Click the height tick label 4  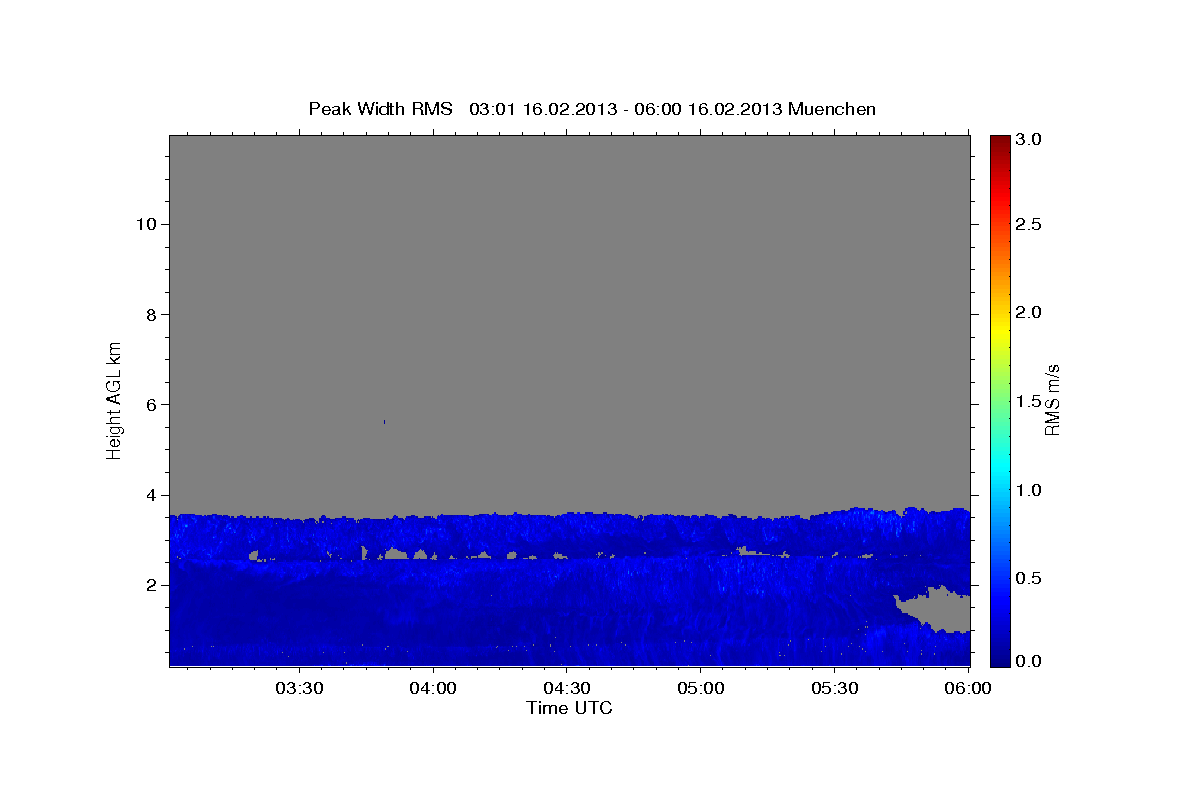click(149, 495)
